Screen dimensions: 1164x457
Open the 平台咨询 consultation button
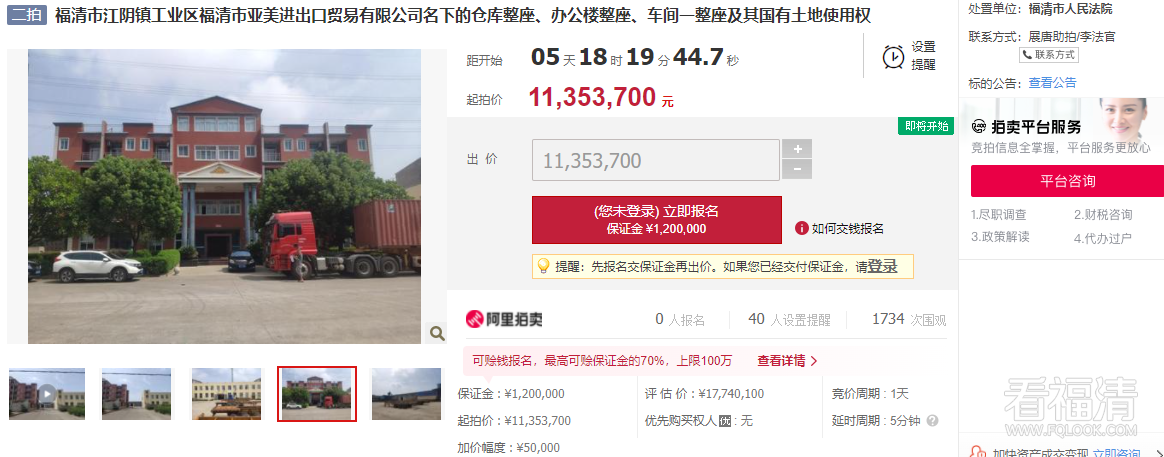click(1067, 181)
